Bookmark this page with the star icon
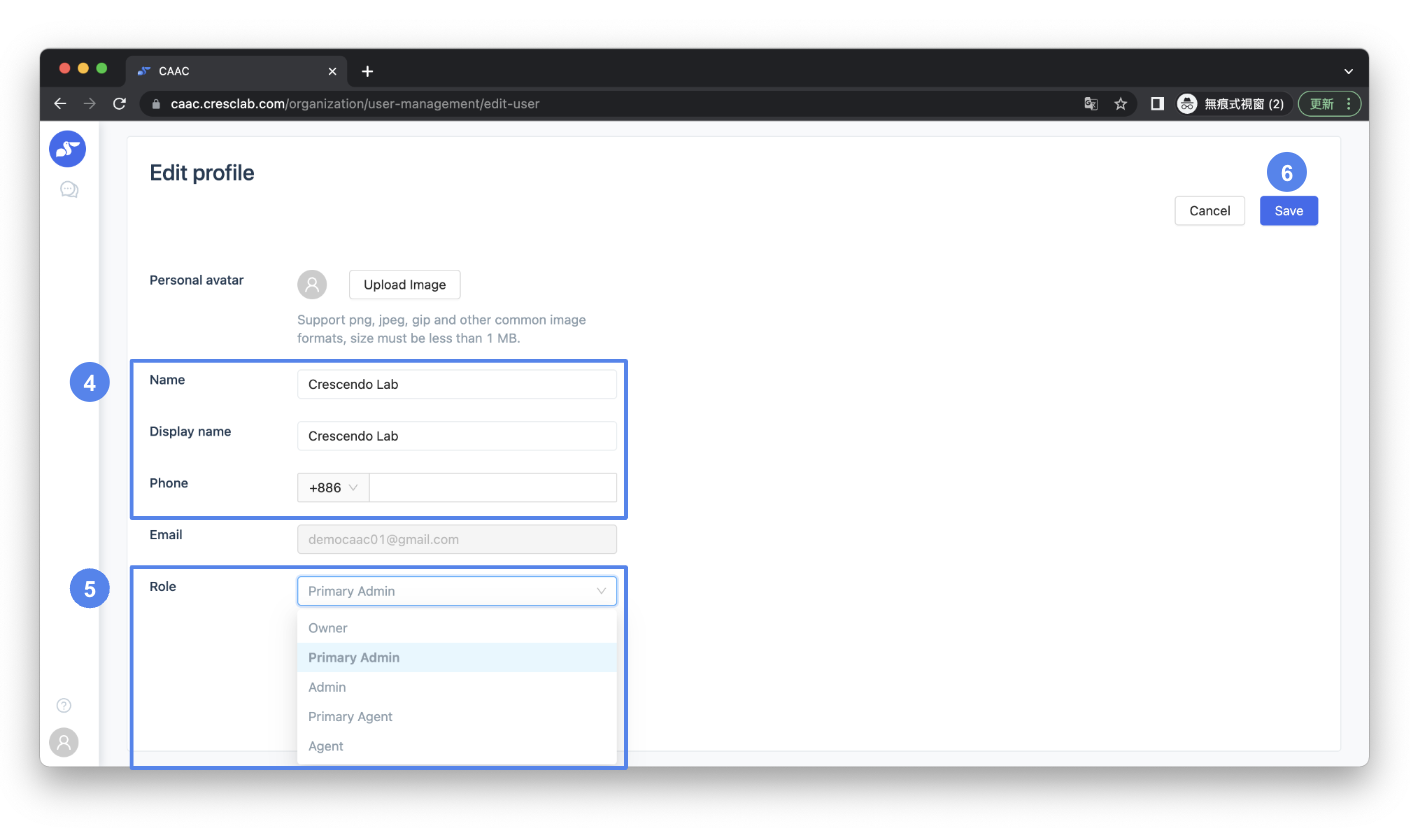The width and height of the screenshot is (1410, 836). click(x=1121, y=103)
